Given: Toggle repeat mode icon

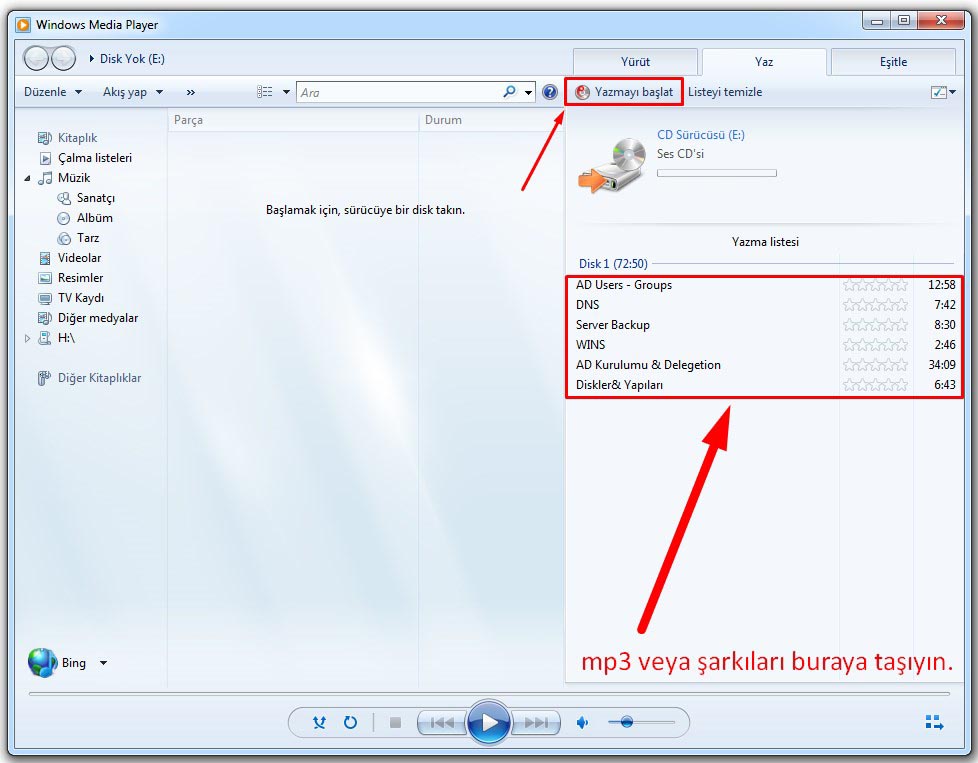Looking at the screenshot, I should click(x=350, y=722).
